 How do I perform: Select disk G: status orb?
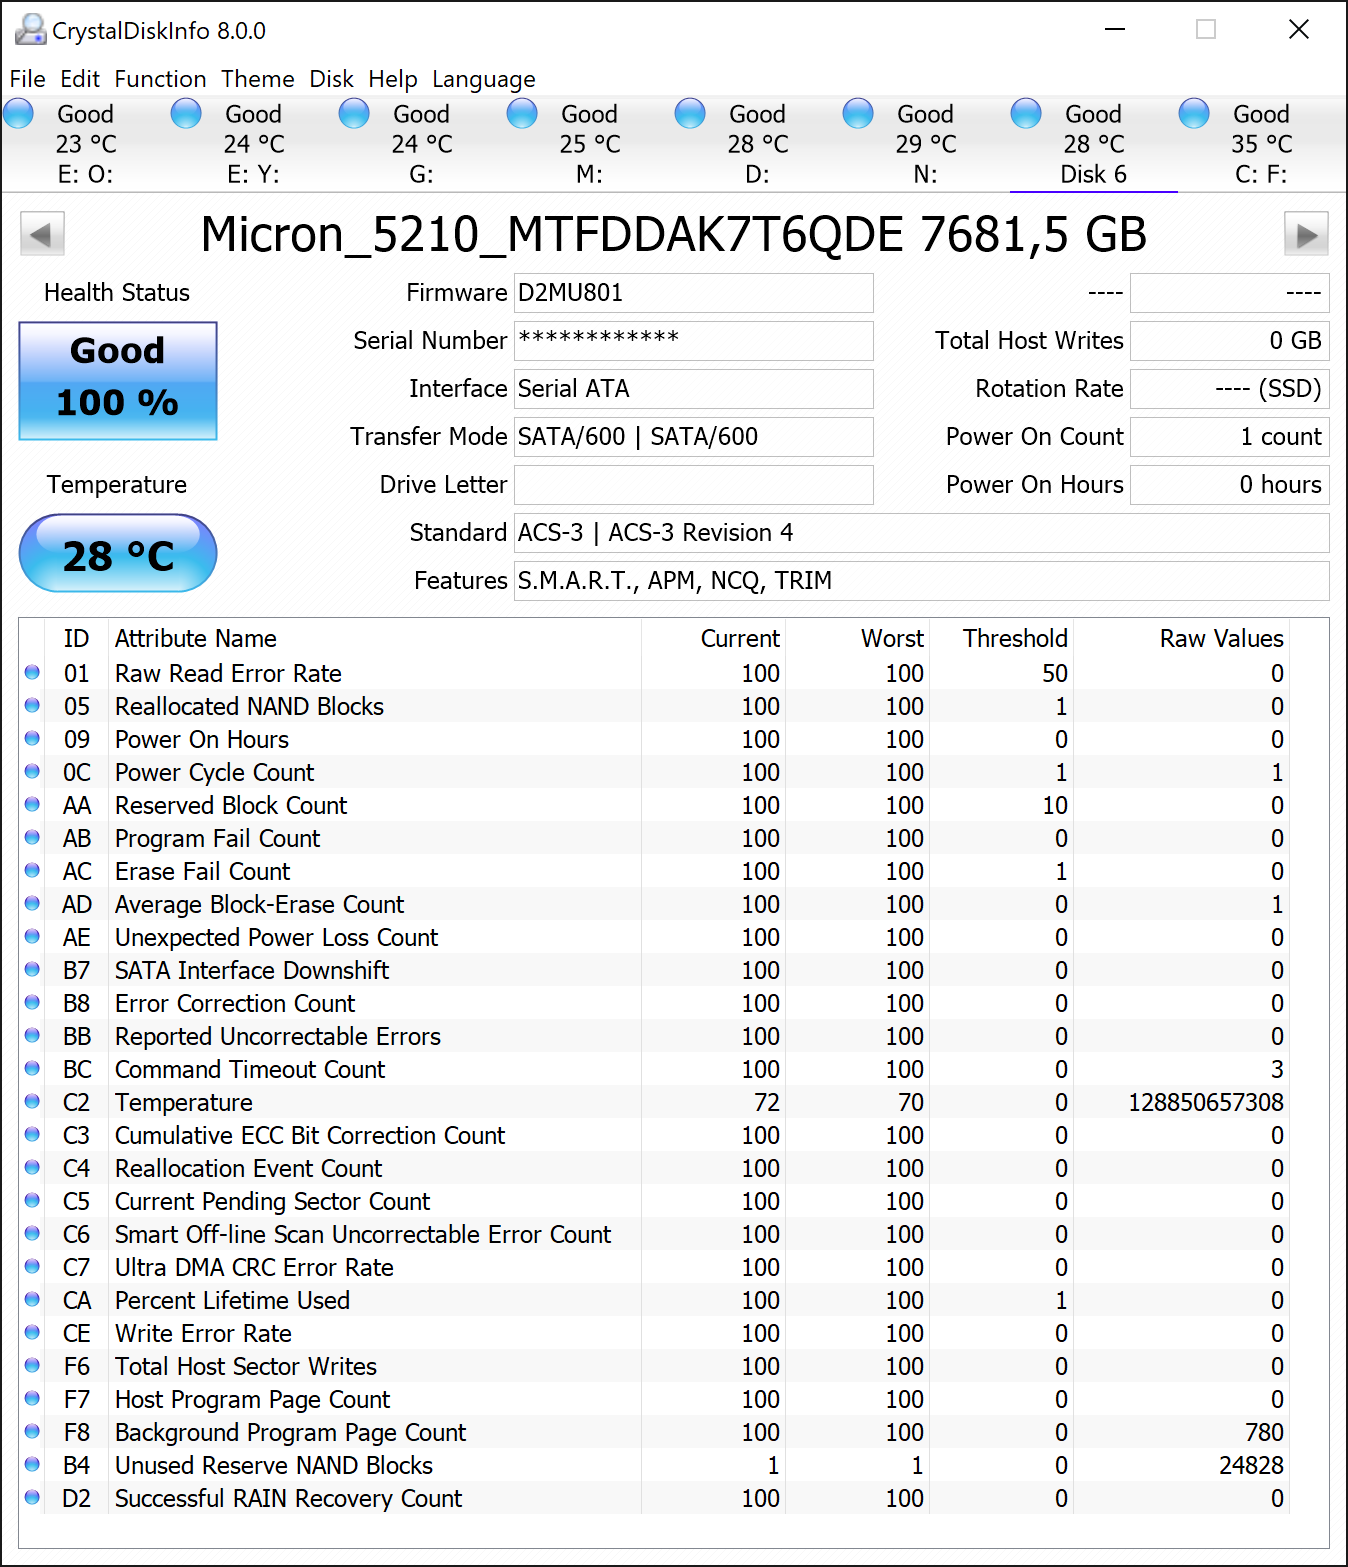click(x=354, y=114)
